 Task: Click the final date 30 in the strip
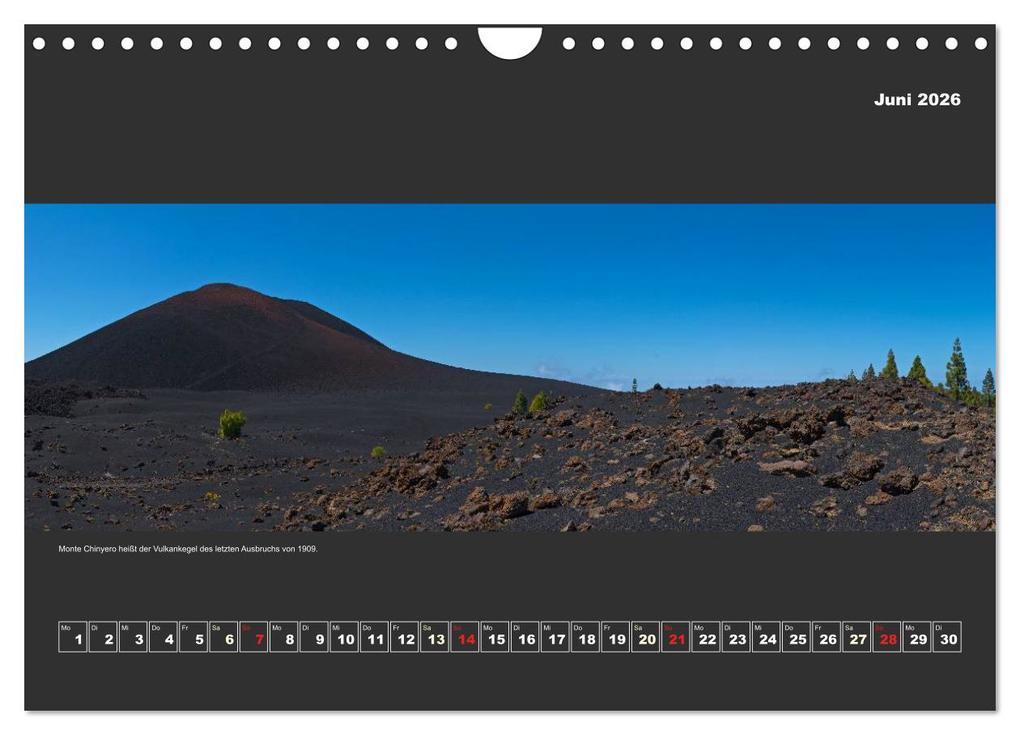click(x=946, y=636)
